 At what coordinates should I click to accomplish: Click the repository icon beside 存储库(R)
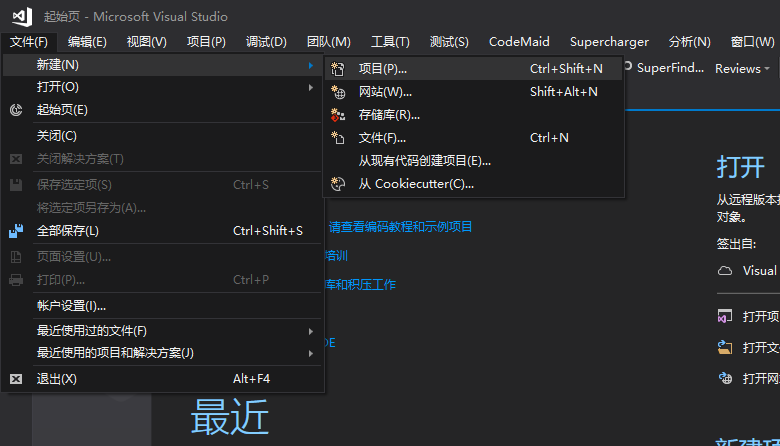(338, 115)
